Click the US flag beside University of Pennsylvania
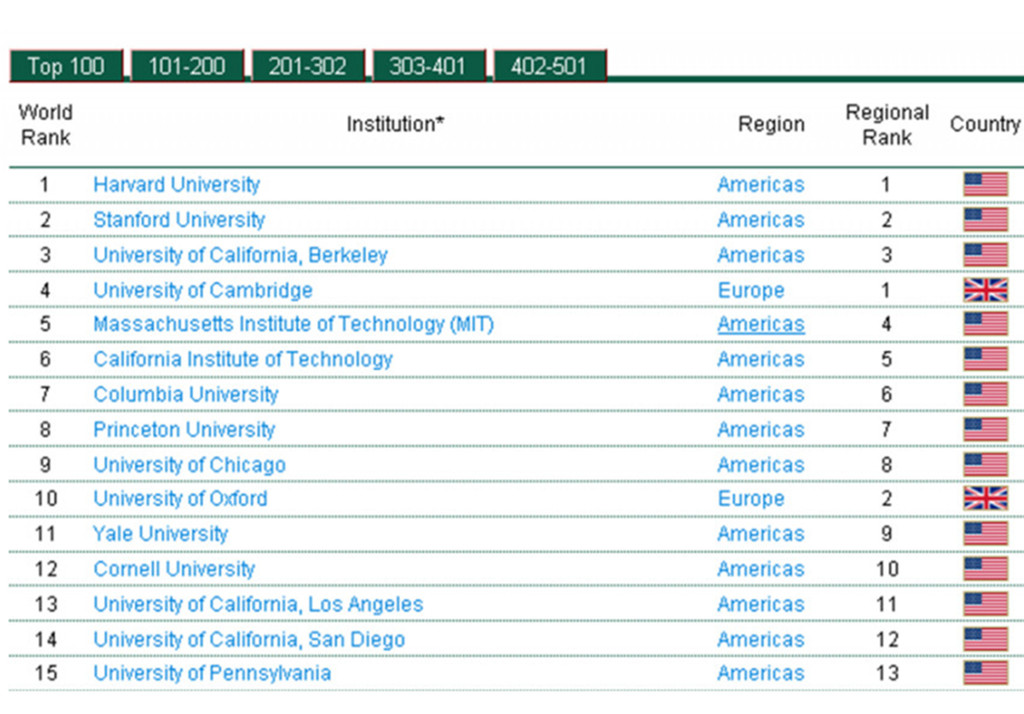Image resolution: width=1024 pixels, height=714 pixels. click(985, 673)
